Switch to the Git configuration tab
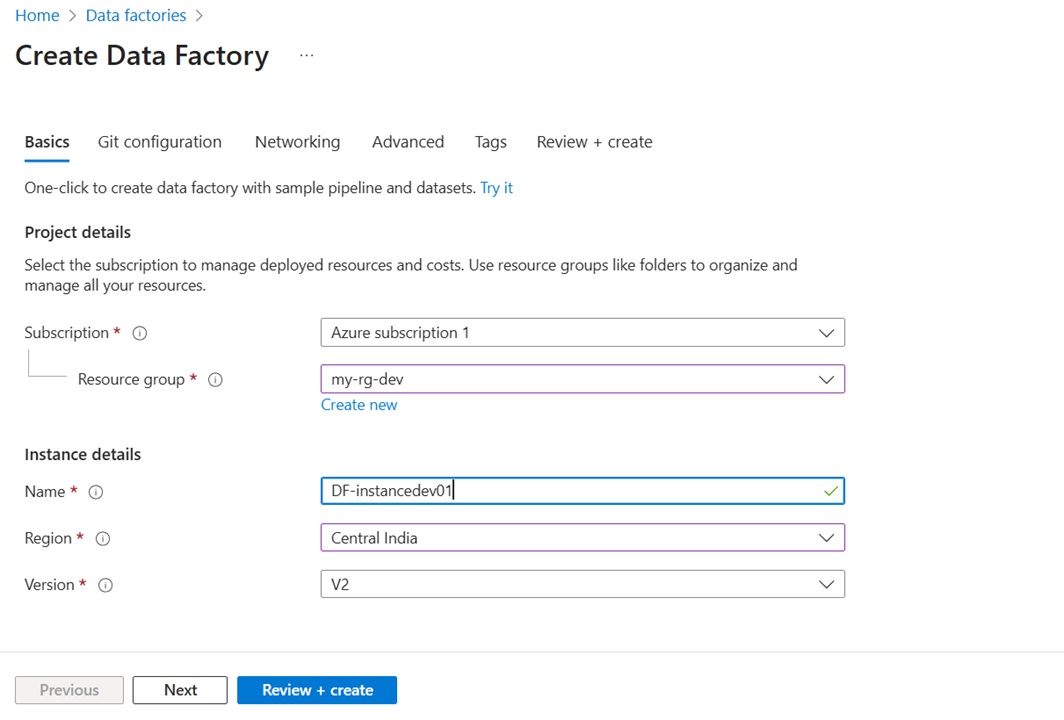 point(159,142)
